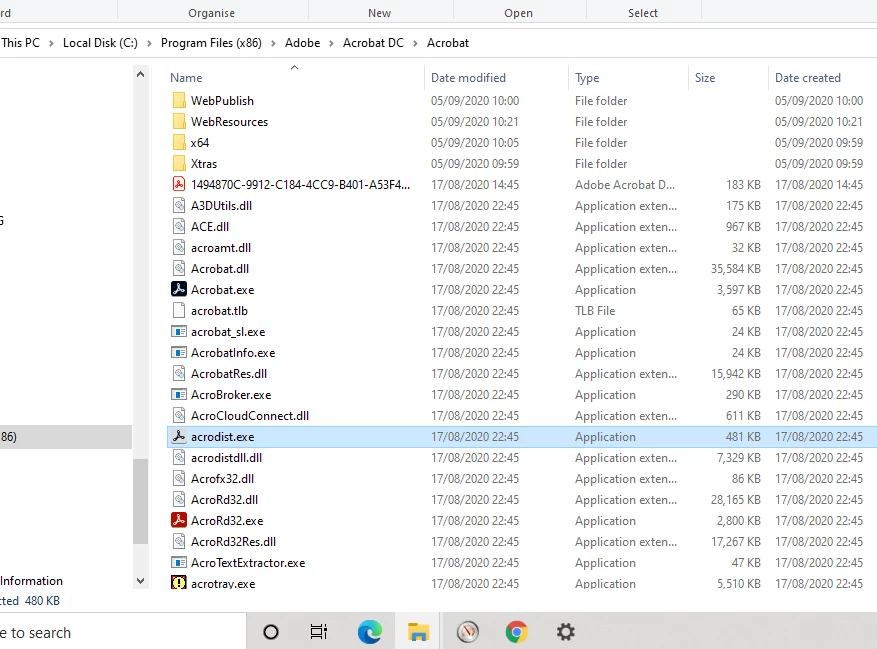Click the Acrofx32.dll file icon
877x649 pixels.
[179, 478]
